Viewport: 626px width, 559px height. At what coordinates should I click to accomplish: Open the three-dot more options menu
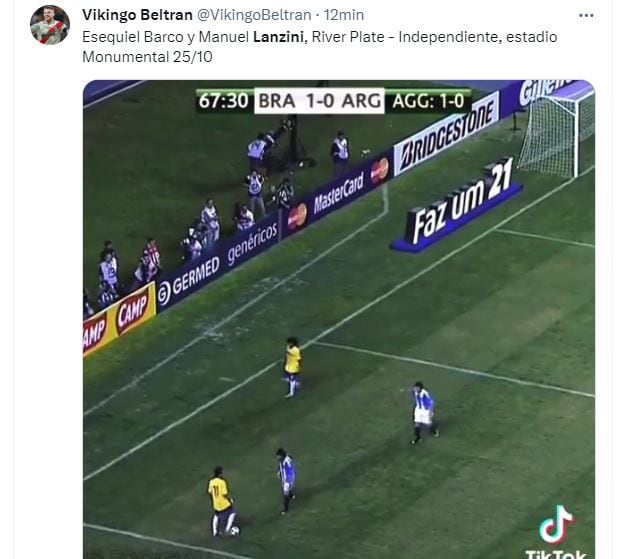point(586,16)
